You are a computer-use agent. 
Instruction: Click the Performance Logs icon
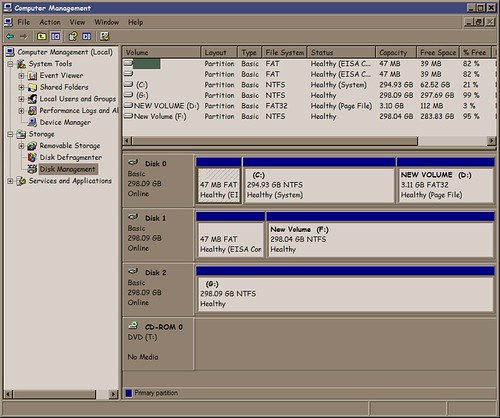coord(32,110)
